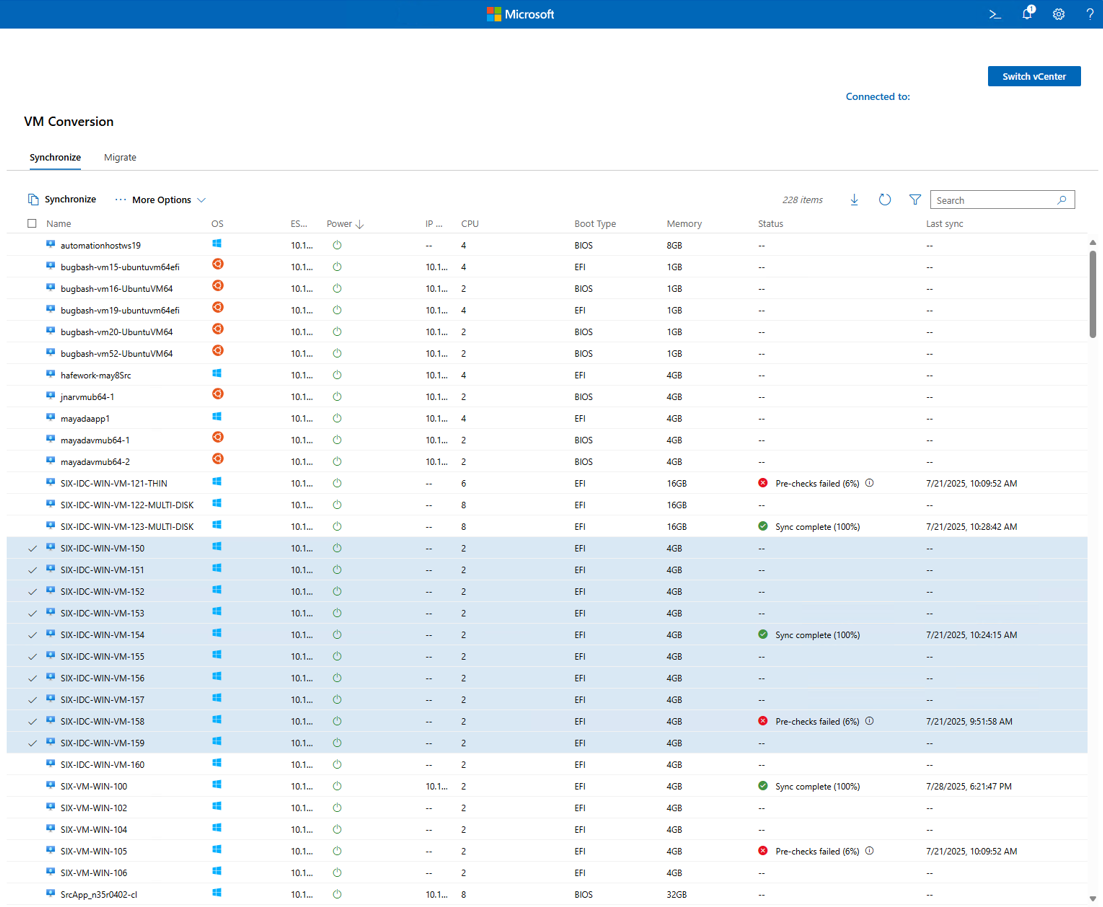
Task: Click Ubuntu OS icon of bugbash-vm15-ubuntuvm64efi
Action: click(x=218, y=264)
